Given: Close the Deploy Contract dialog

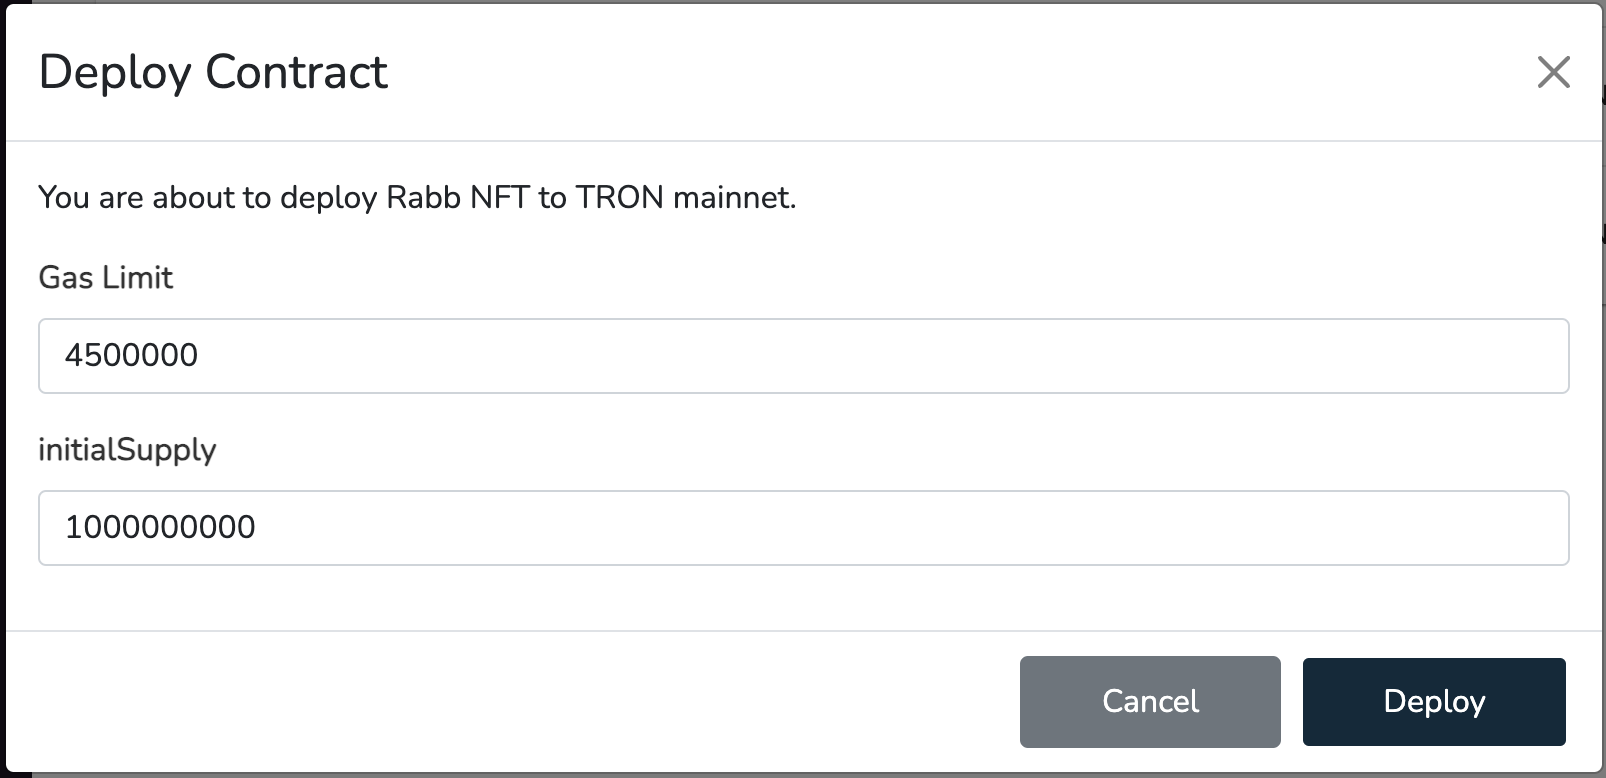Looking at the screenshot, I should pyautogui.click(x=1553, y=72).
